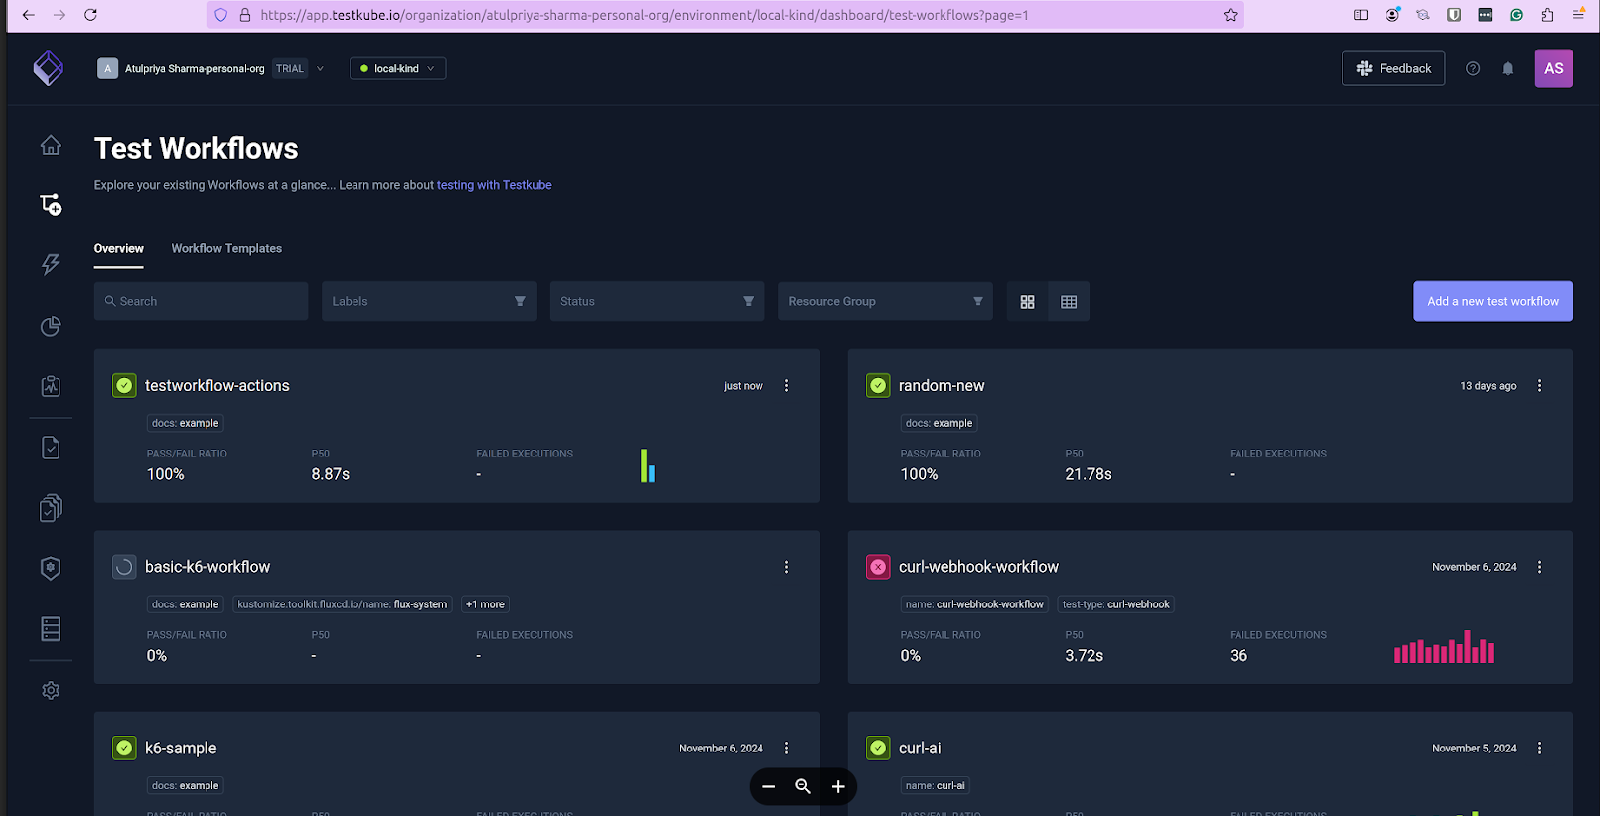The height and width of the screenshot is (816, 1600).
Task: Open curl-webhook-workflow three-dot menu
Action: (x=1540, y=567)
